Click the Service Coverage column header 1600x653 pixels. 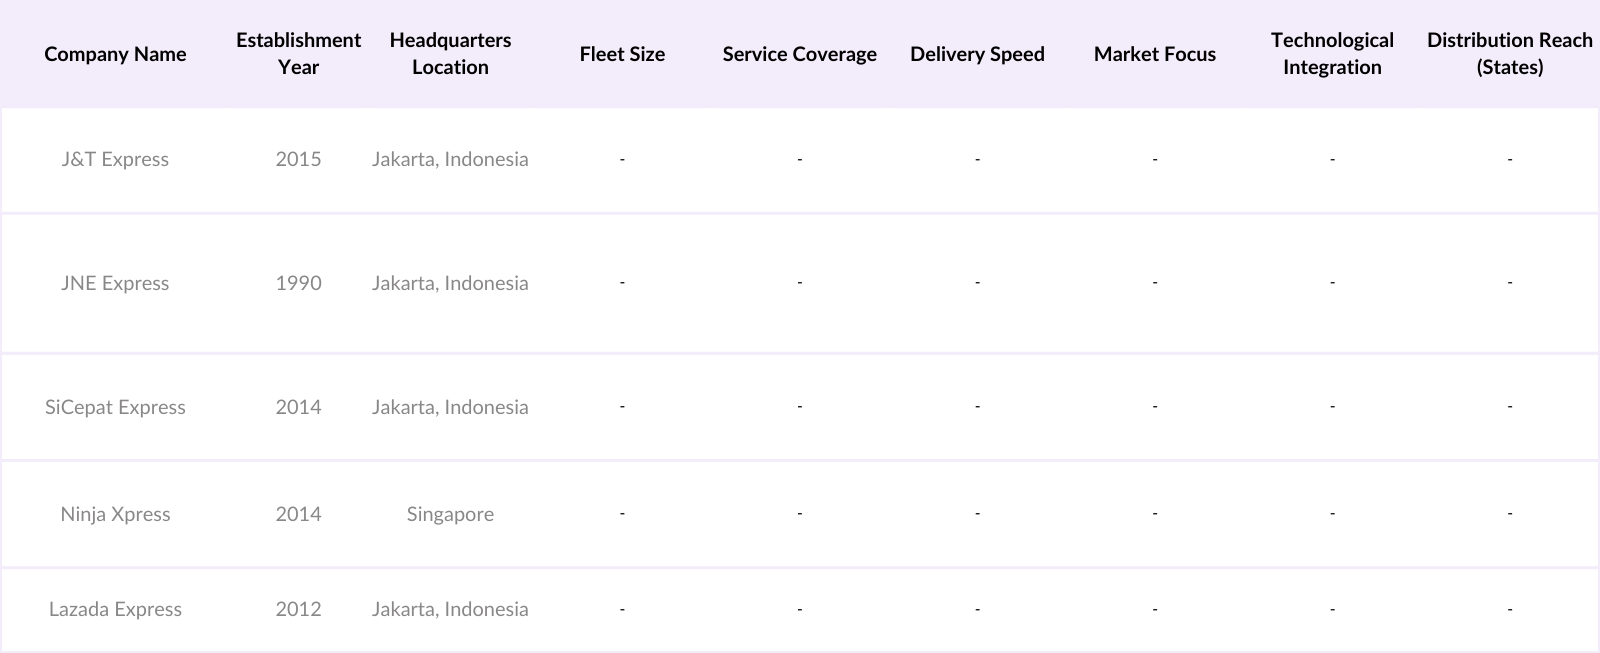point(799,54)
